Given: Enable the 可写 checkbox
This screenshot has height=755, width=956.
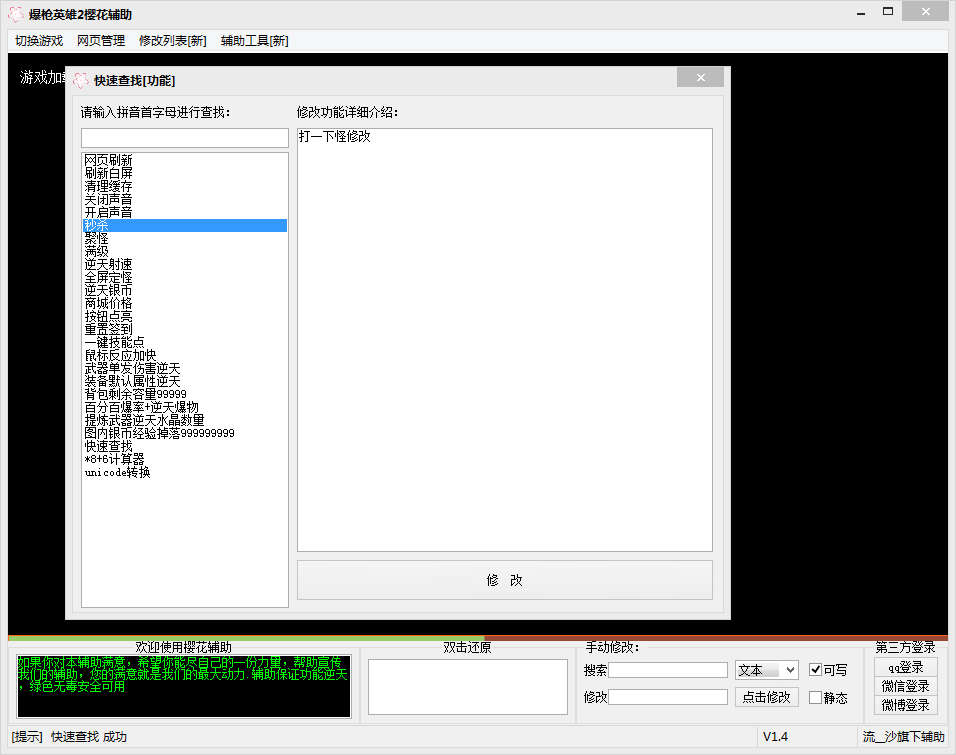Looking at the screenshot, I should click(816, 670).
